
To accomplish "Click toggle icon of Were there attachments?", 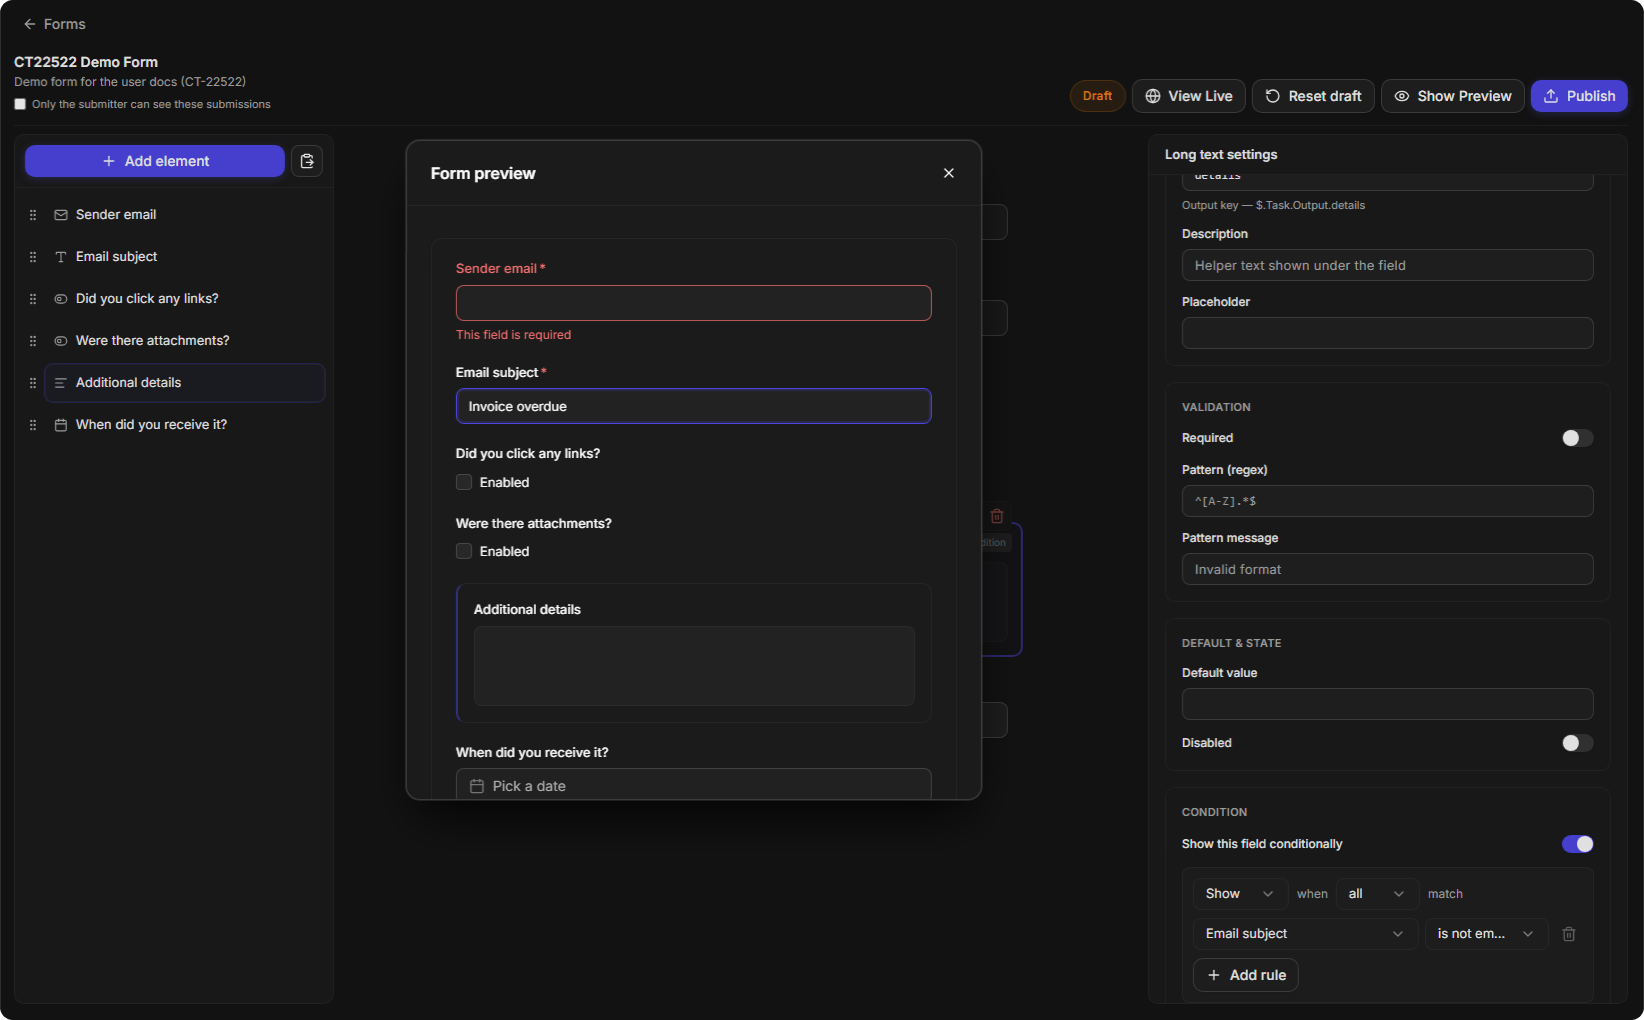I will 61,341.
